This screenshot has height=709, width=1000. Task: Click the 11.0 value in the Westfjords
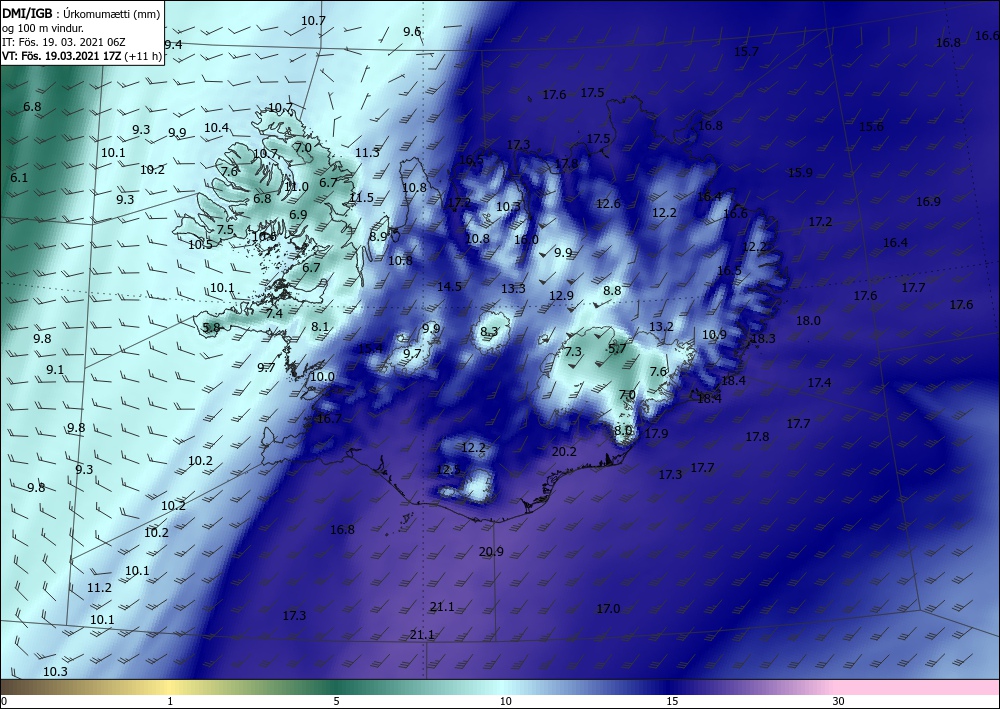coord(297,187)
